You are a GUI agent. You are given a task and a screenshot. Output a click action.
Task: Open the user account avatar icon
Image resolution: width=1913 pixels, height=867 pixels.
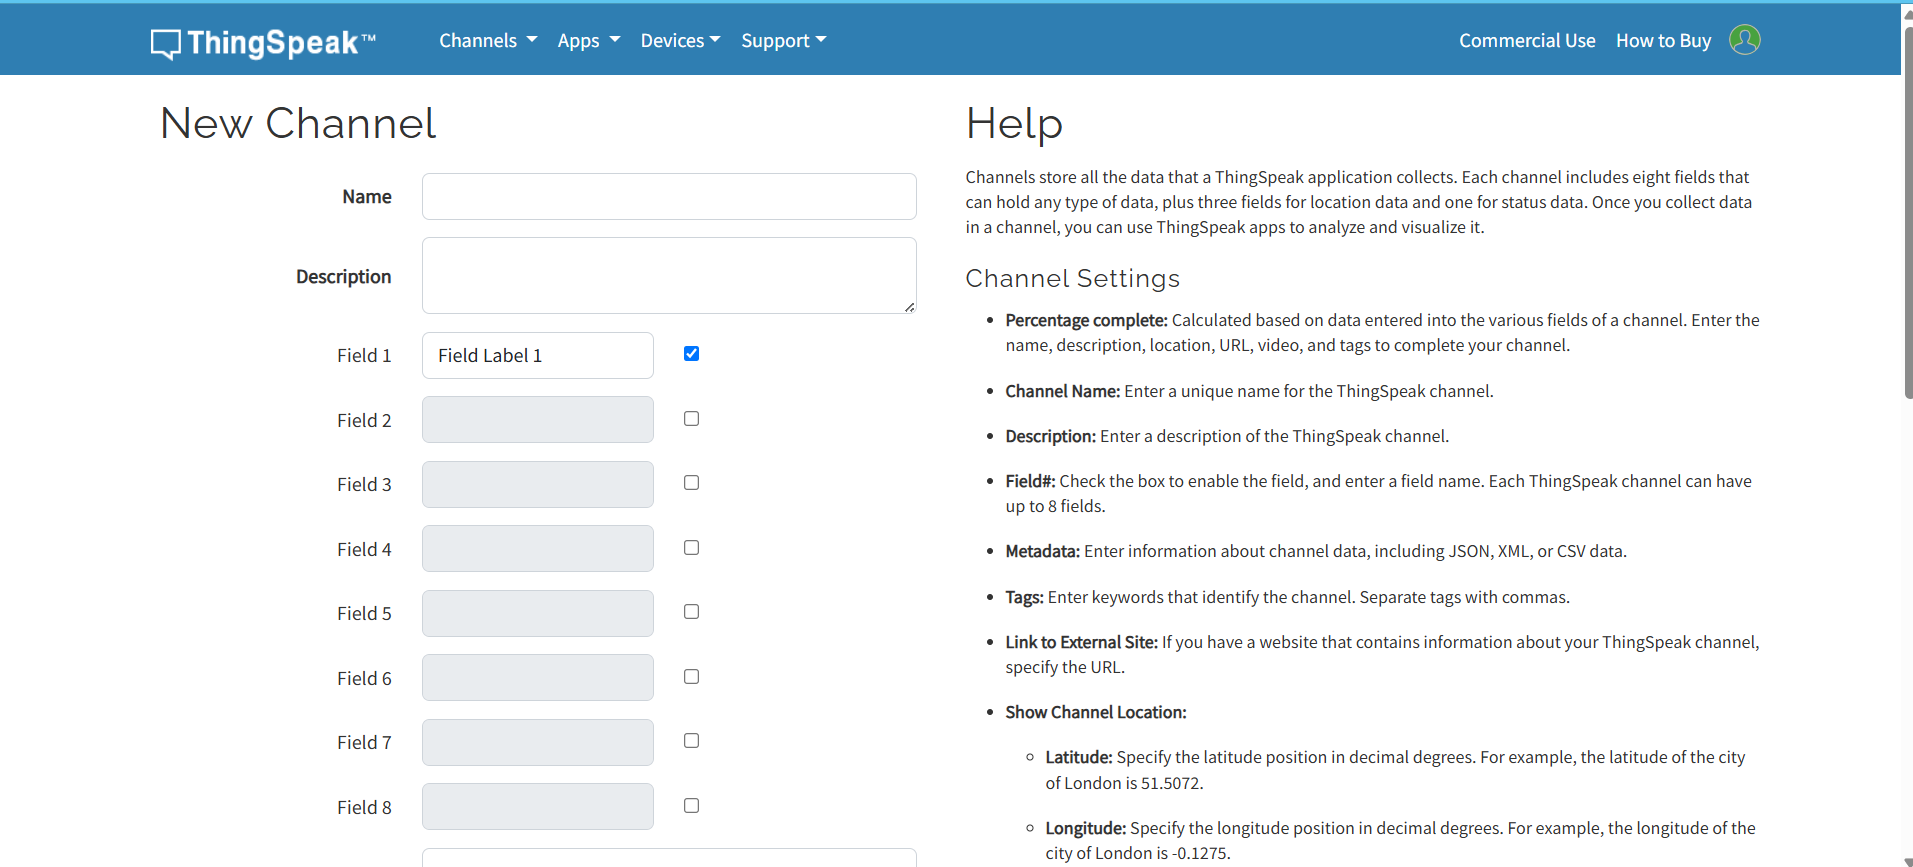point(1744,40)
